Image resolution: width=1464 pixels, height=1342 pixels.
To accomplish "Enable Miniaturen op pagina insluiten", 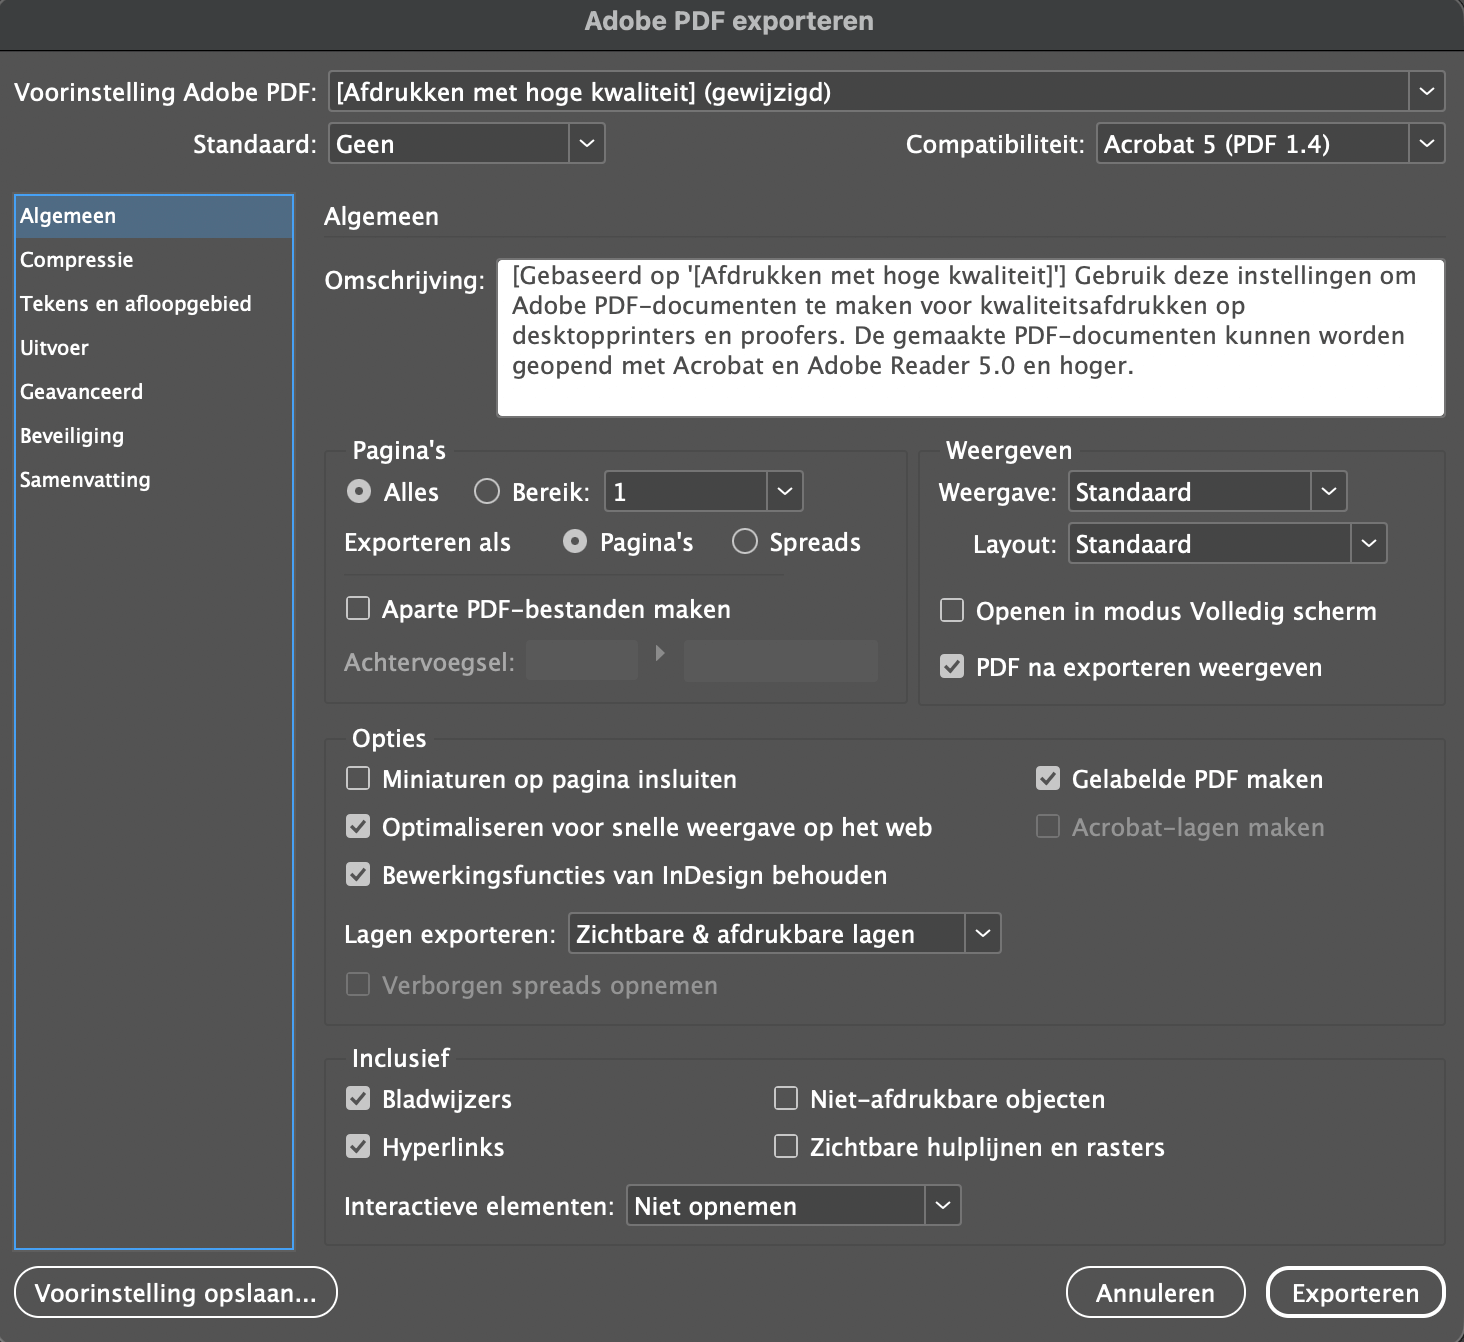I will pyautogui.click(x=358, y=778).
